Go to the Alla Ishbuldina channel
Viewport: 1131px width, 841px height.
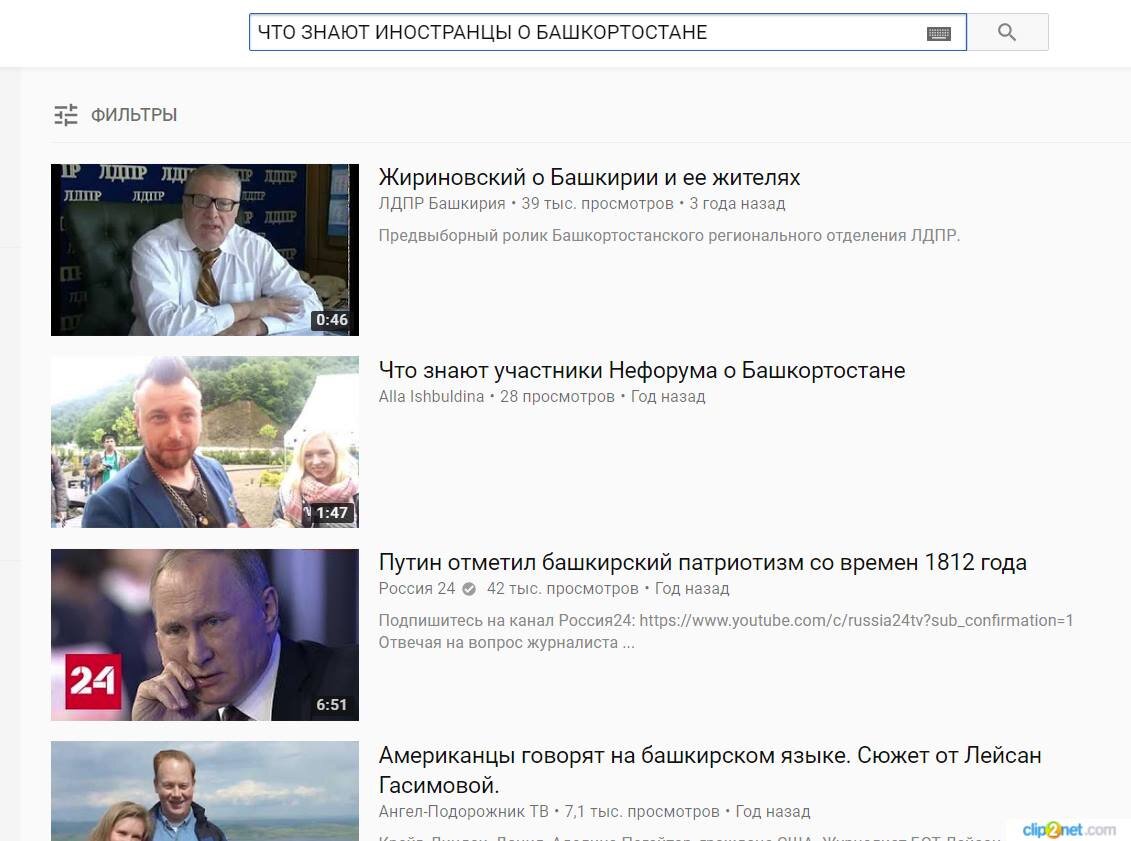[x=431, y=396]
